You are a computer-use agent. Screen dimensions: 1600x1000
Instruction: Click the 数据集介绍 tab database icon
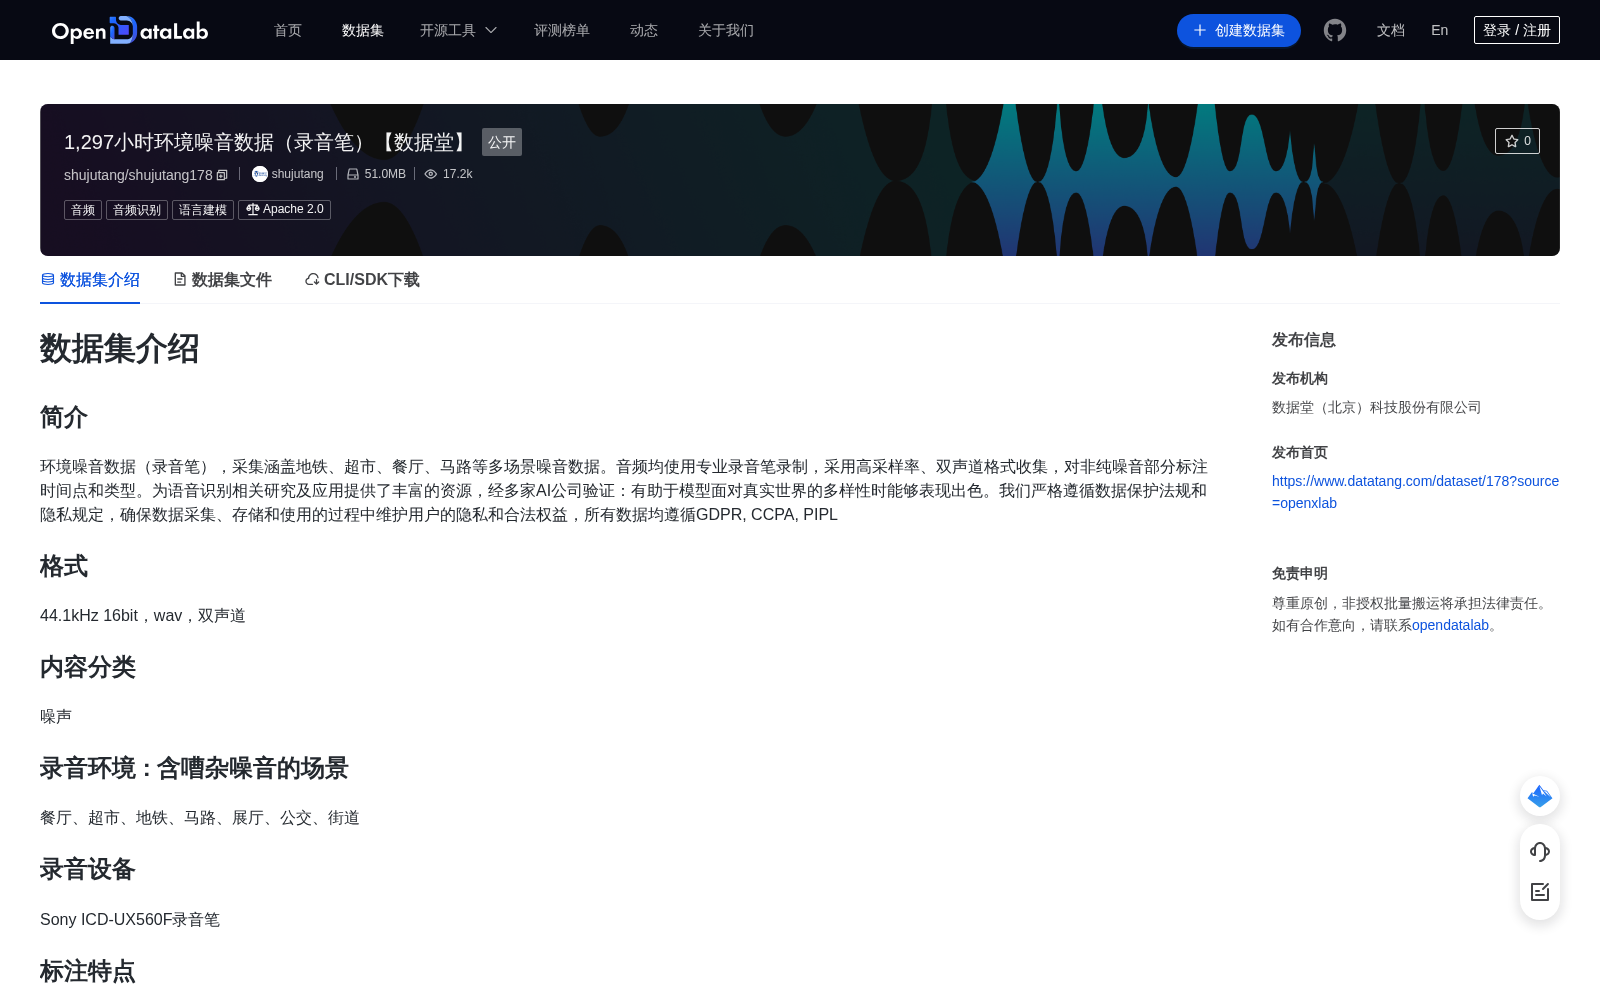pos(47,279)
